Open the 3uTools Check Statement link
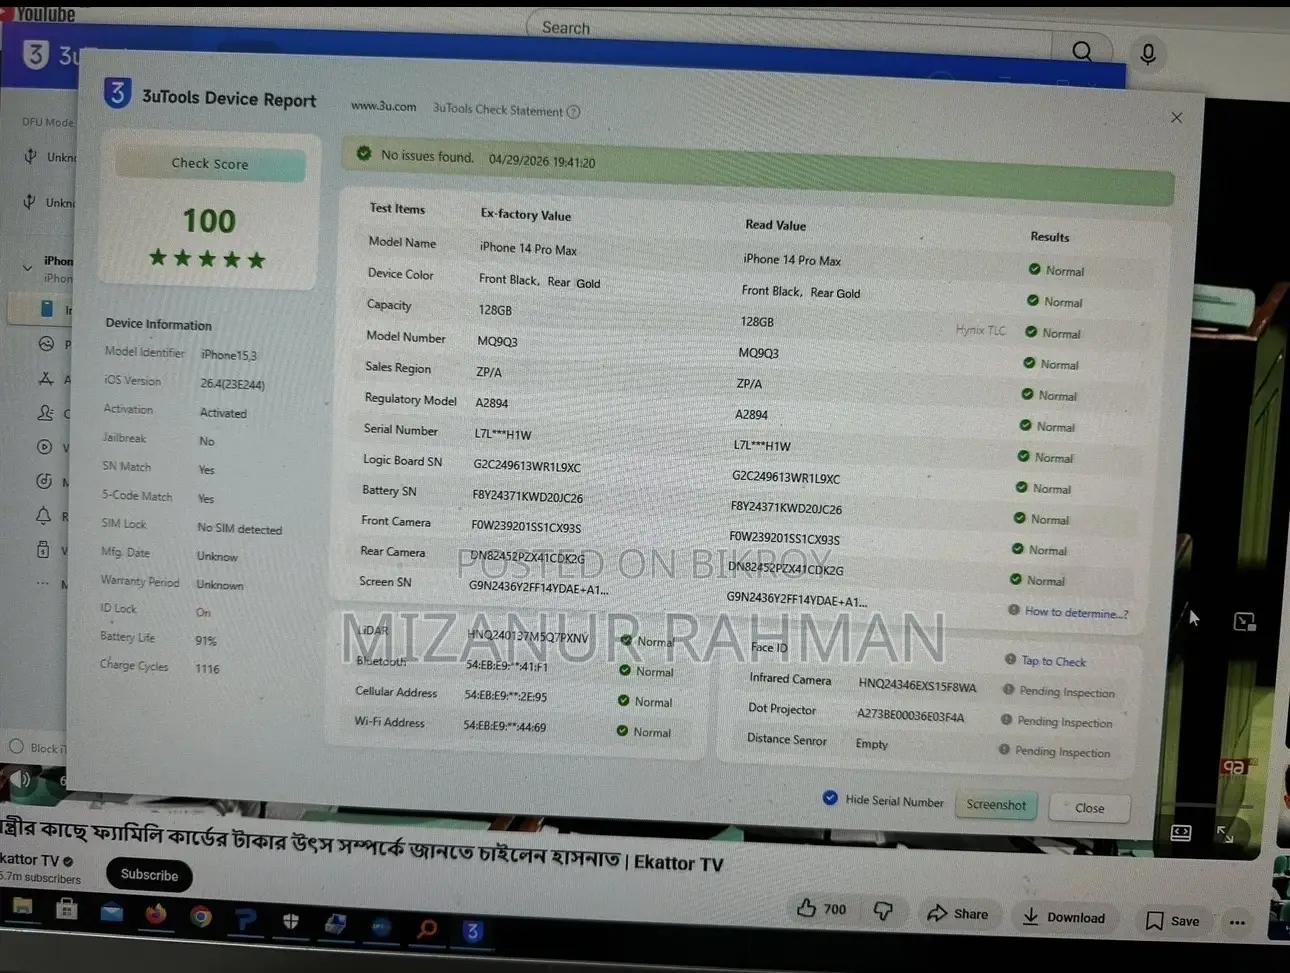 (497, 109)
